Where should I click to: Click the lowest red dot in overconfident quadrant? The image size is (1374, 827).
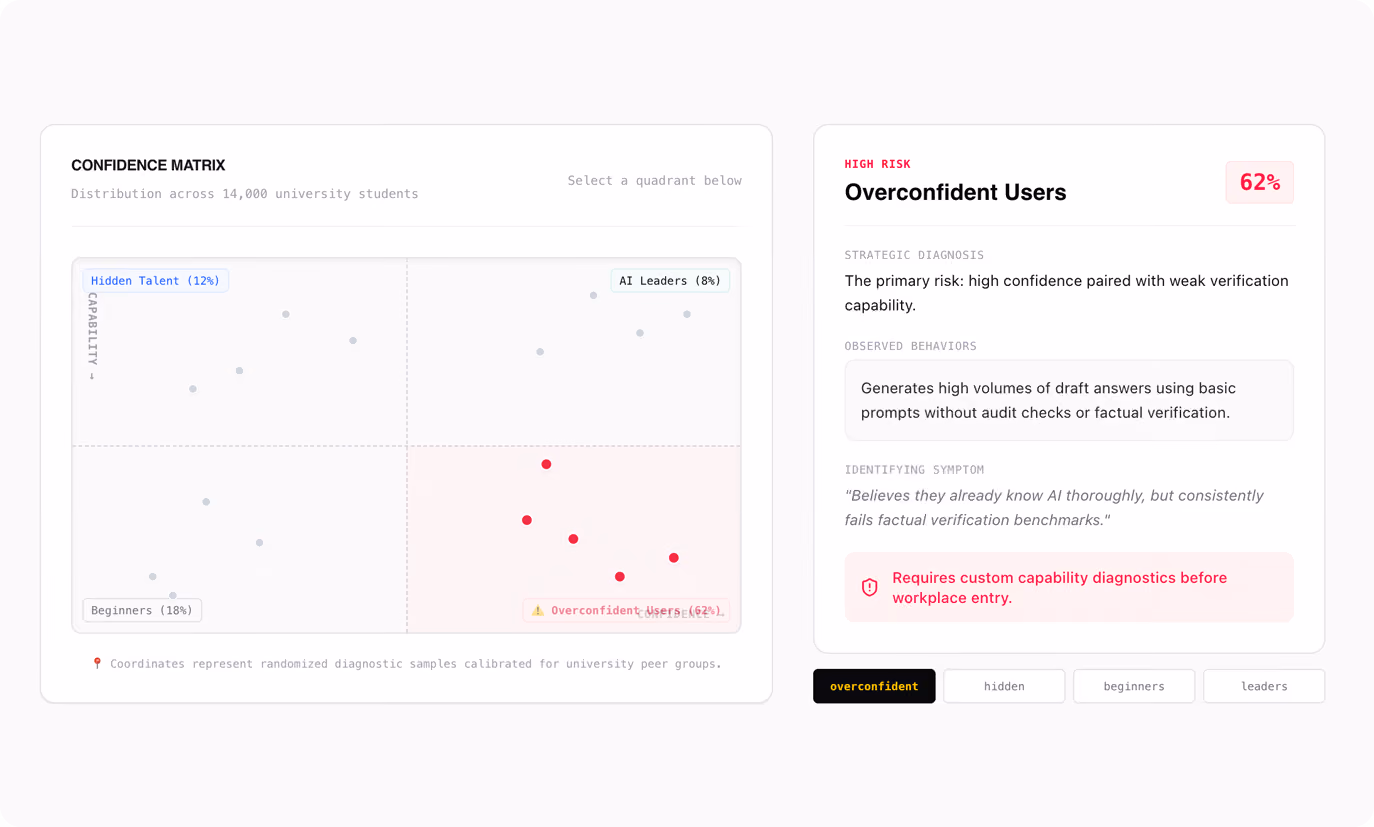click(620, 577)
